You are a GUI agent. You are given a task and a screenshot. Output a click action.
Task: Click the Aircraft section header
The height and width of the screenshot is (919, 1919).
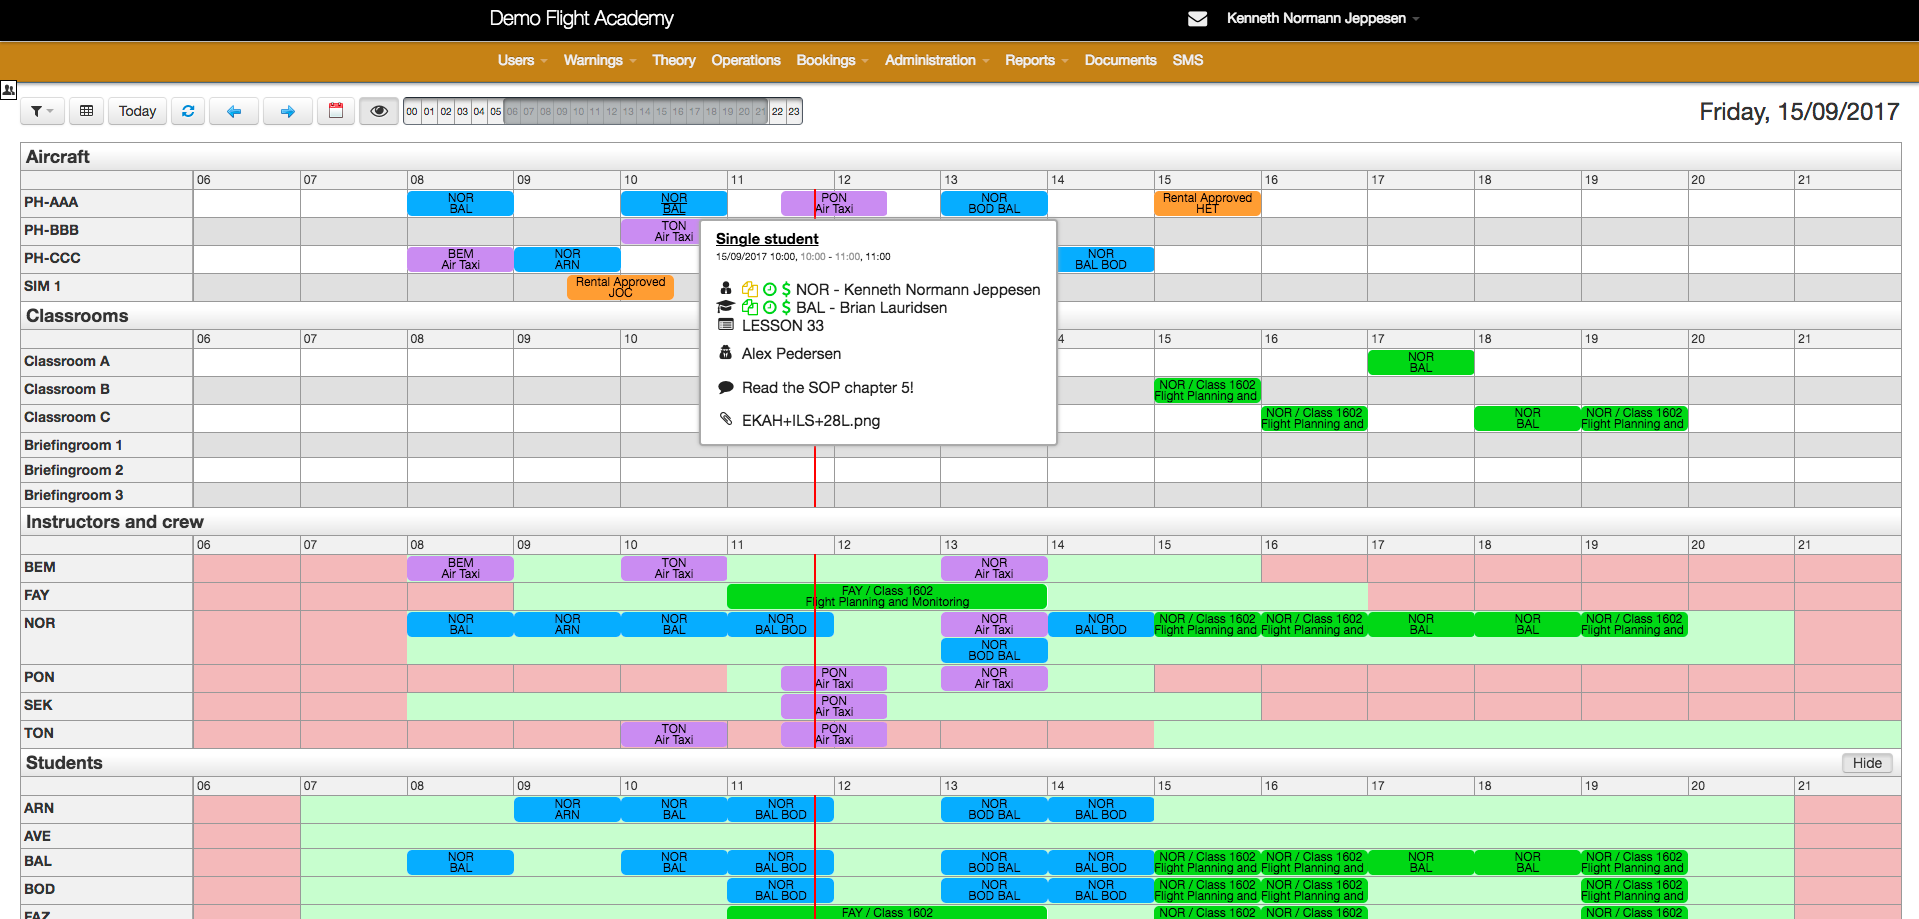tap(58, 157)
